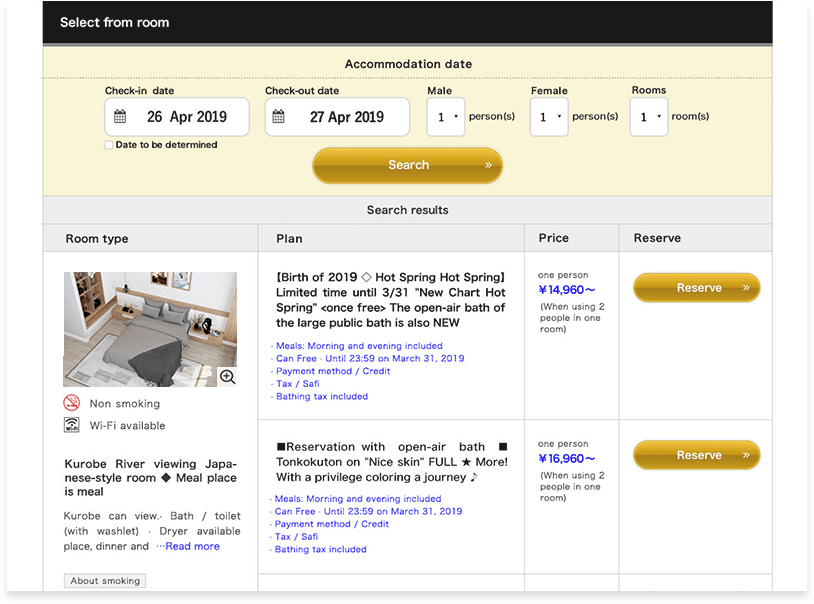Click the About smoking button
Image resolution: width=814 pixels, height=604 pixels.
tap(106, 581)
